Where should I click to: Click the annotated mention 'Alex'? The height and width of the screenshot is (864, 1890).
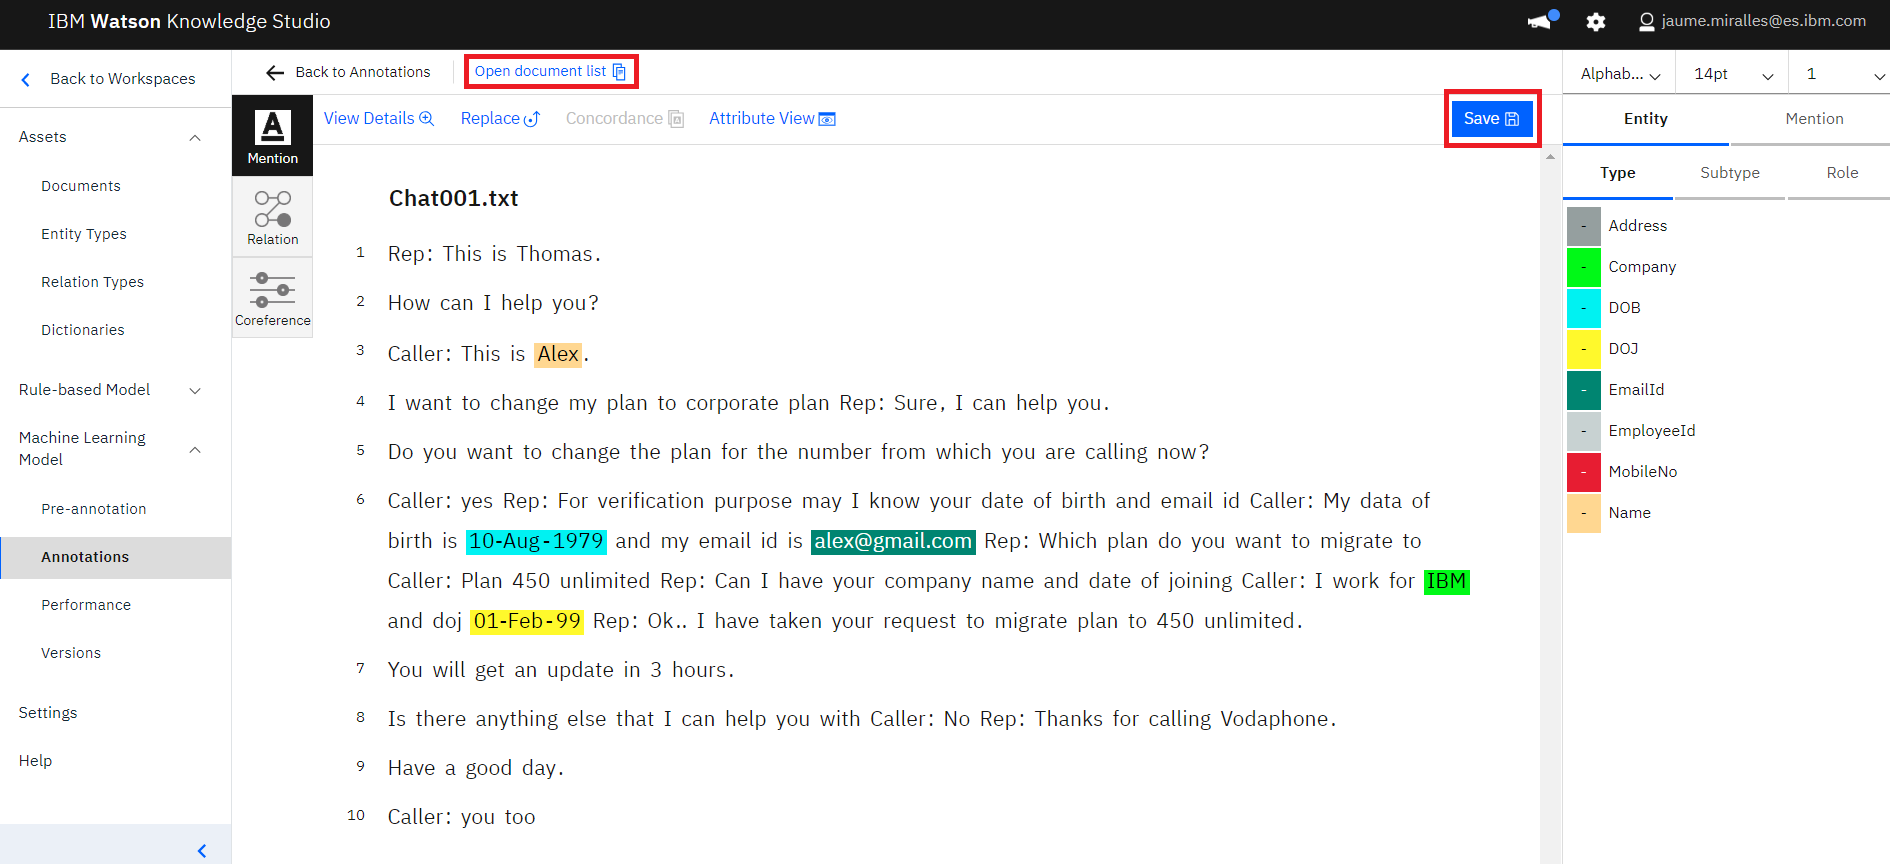(558, 354)
